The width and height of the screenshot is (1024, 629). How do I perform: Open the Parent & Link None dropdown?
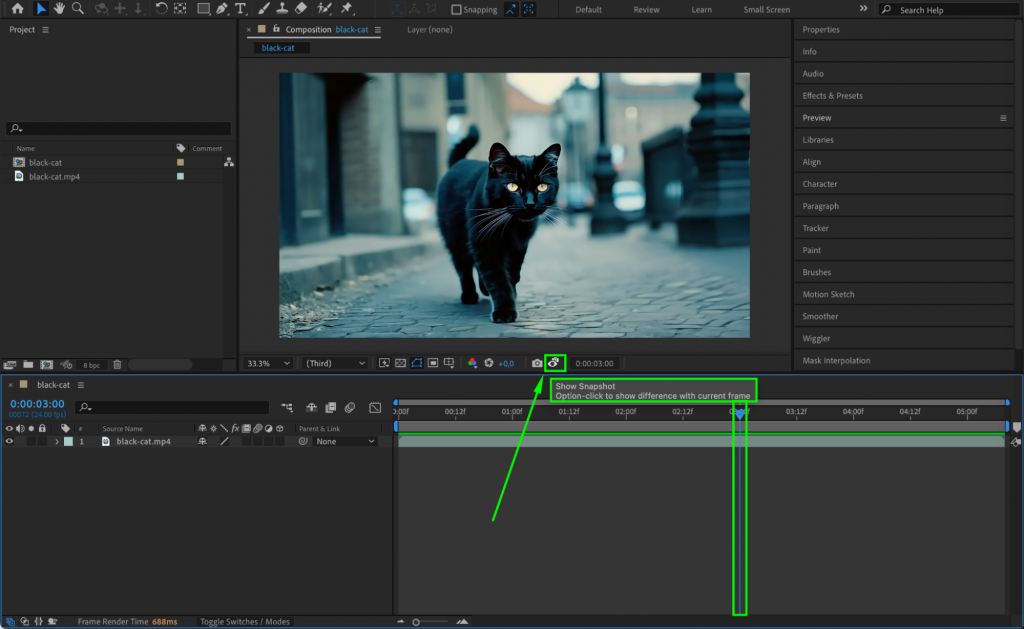click(x=345, y=441)
